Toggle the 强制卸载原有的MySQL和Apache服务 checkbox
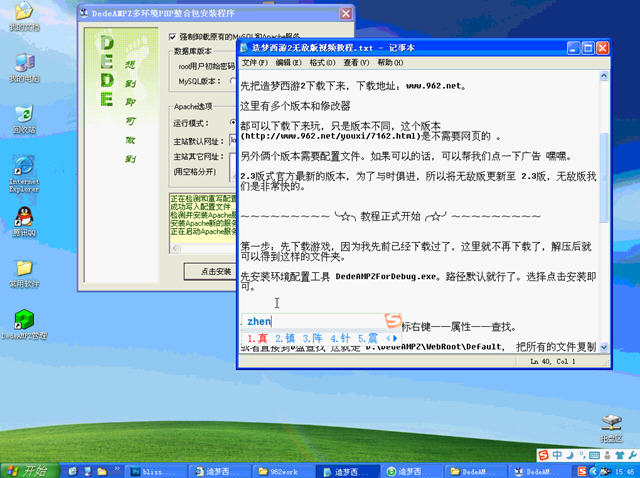The width and height of the screenshot is (640, 478). coord(172,37)
